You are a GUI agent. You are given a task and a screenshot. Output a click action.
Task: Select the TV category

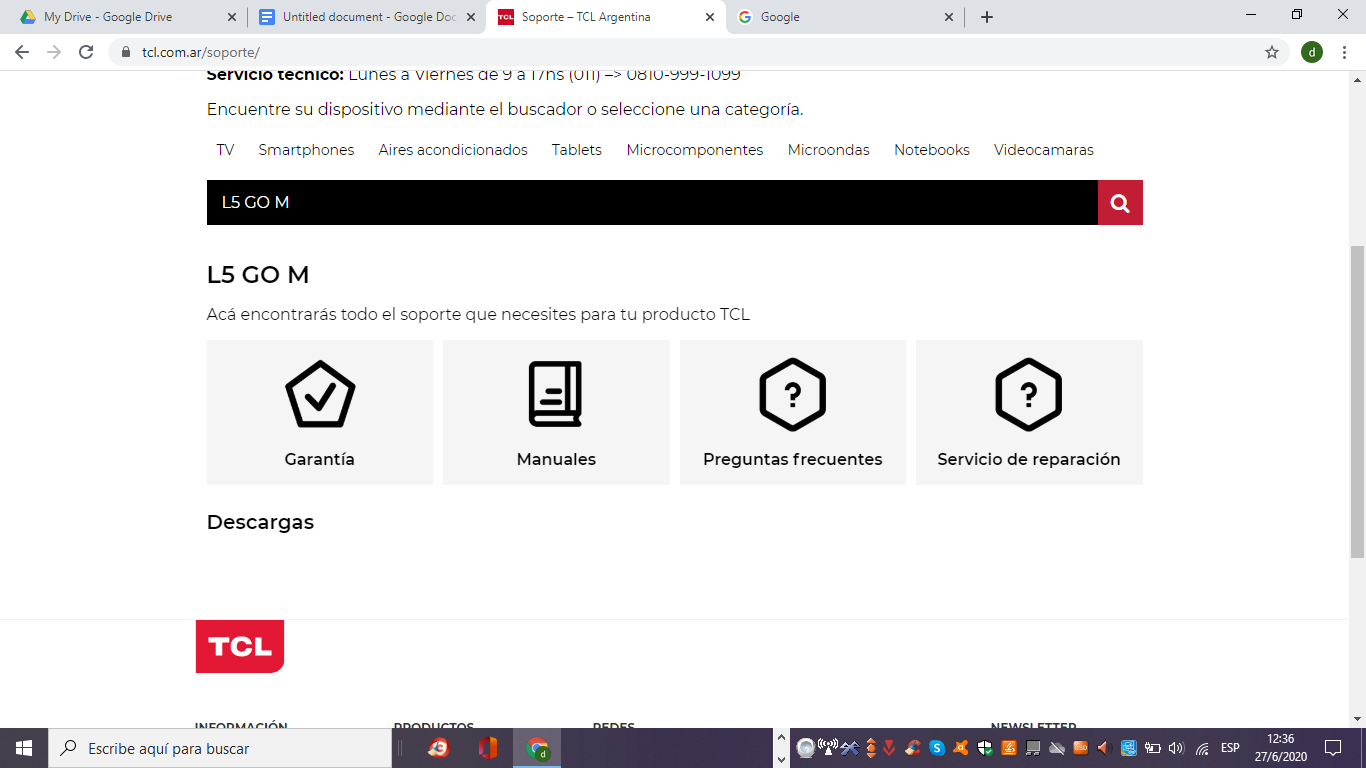(225, 150)
